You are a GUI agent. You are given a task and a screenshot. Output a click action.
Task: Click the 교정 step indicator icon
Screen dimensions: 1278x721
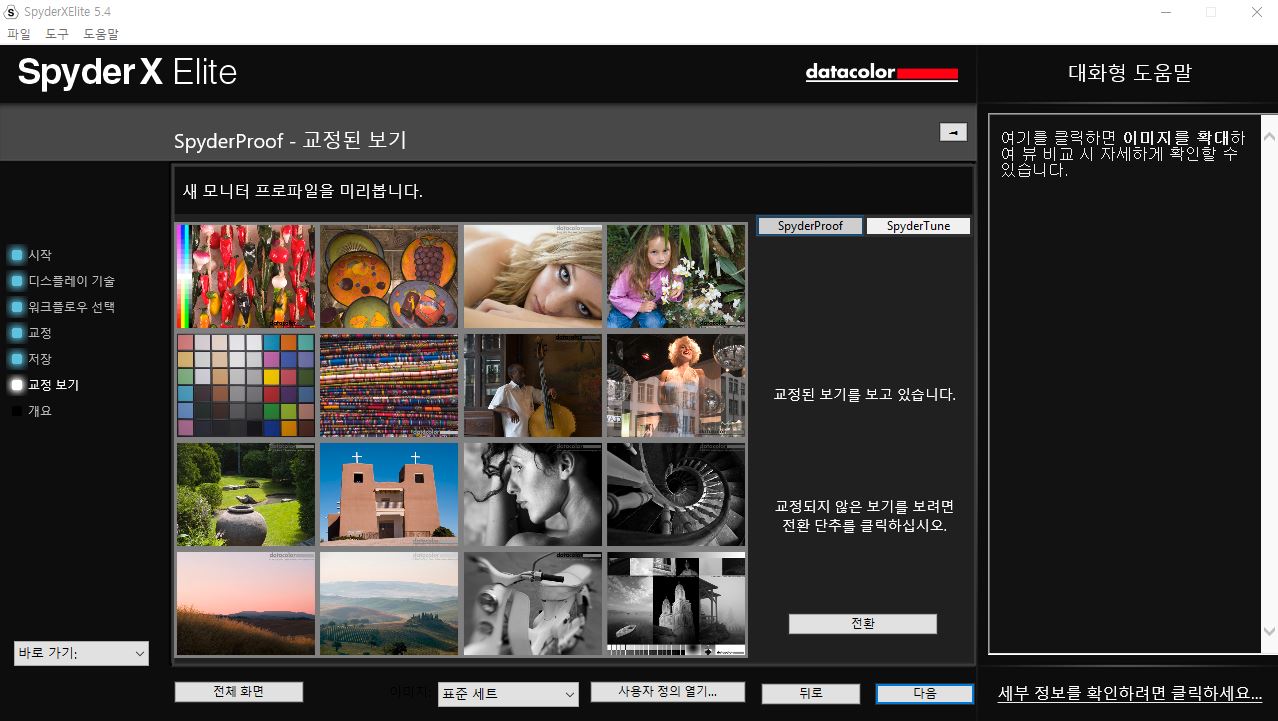(x=17, y=333)
